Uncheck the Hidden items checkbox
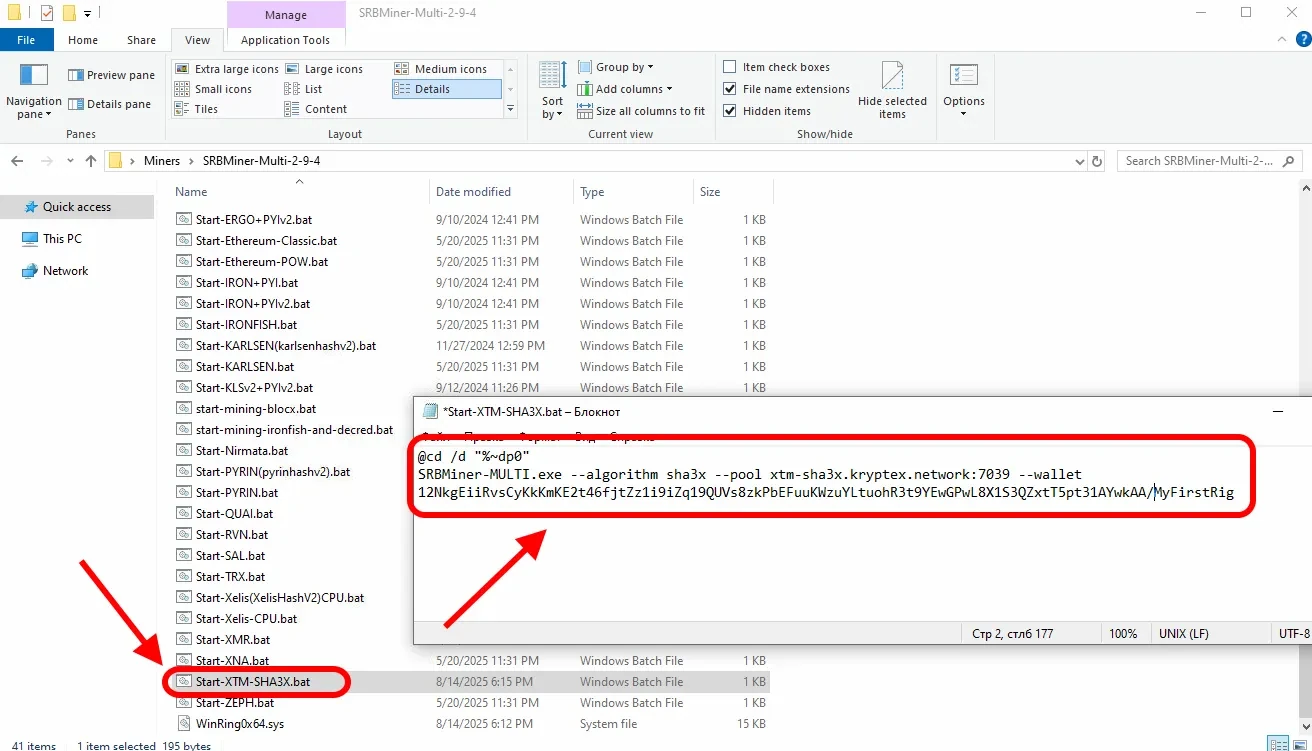Viewport: 1312px width, 751px height. coord(730,111)
